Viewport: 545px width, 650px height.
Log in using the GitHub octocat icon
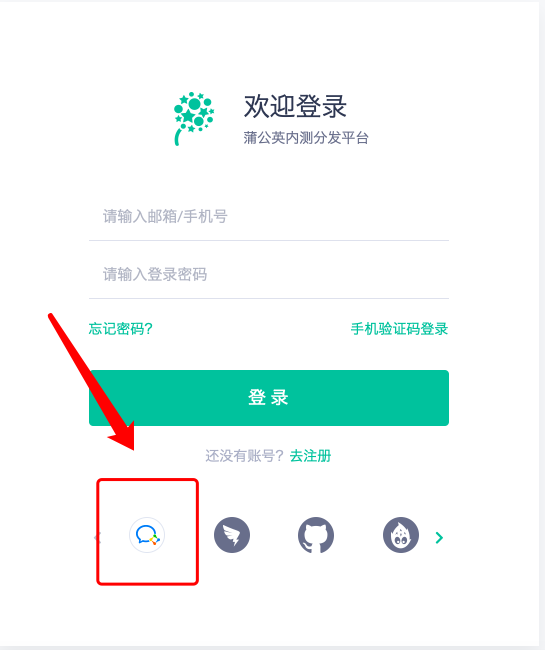click(x=316, y=535)
